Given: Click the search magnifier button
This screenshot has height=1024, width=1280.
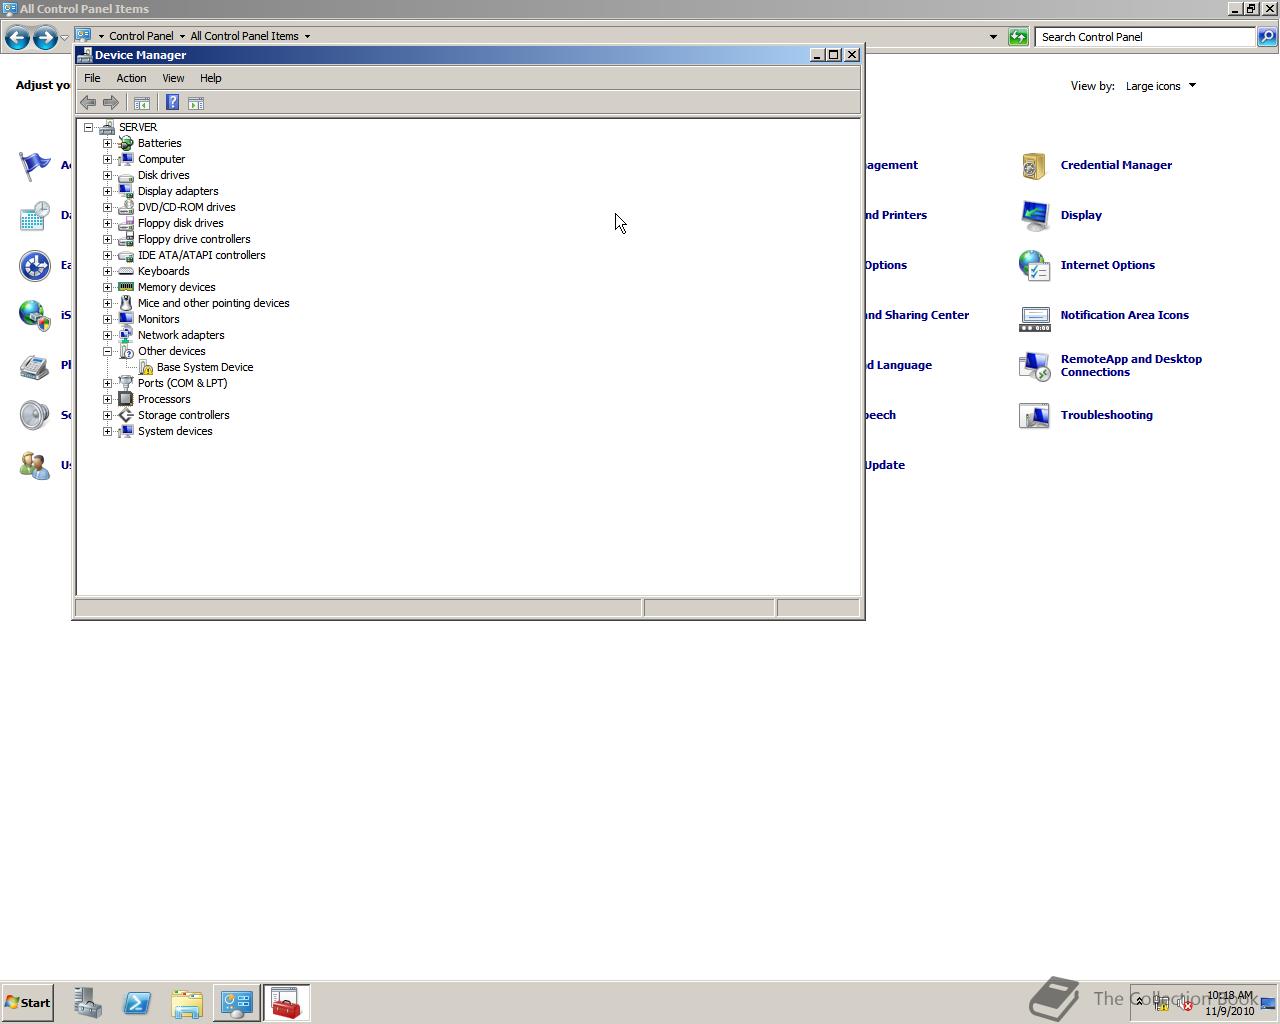Looking at the screenshot, I should (1267, 37).
